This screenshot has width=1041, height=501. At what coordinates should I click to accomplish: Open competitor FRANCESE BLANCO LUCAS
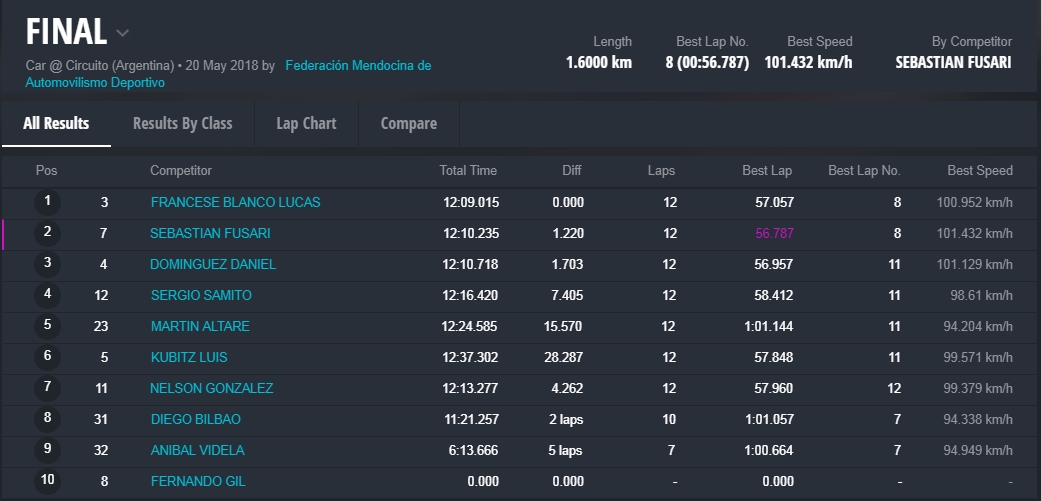pyautogui.click(x=235, y=203)
